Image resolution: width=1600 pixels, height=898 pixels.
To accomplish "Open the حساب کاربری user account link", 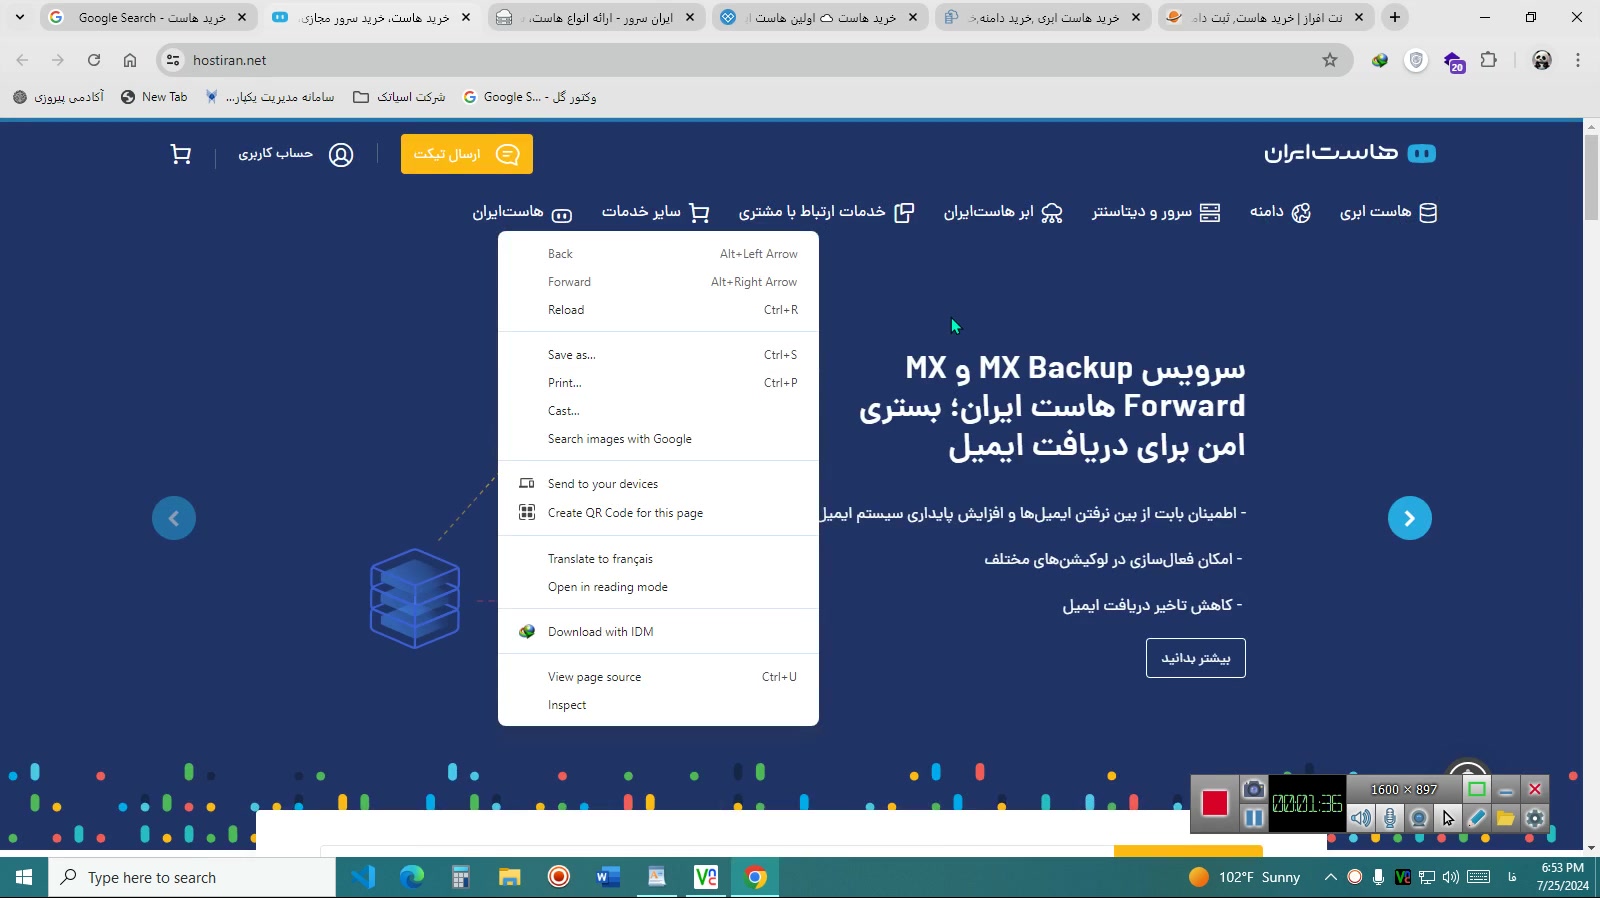I will tap(296, 154).
